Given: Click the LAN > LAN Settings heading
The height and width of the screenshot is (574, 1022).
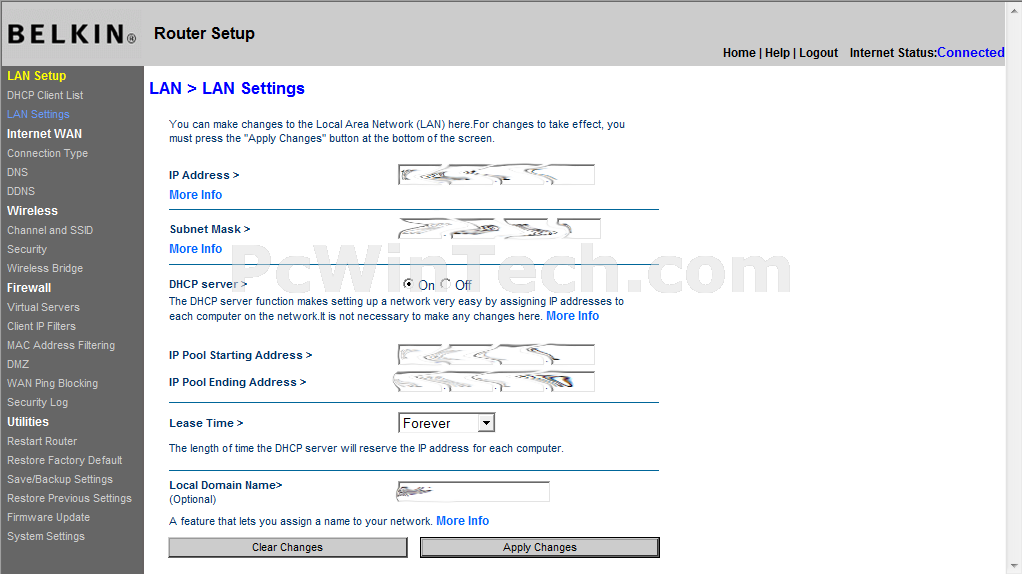Looking at the screenshot, I should 227,88.
